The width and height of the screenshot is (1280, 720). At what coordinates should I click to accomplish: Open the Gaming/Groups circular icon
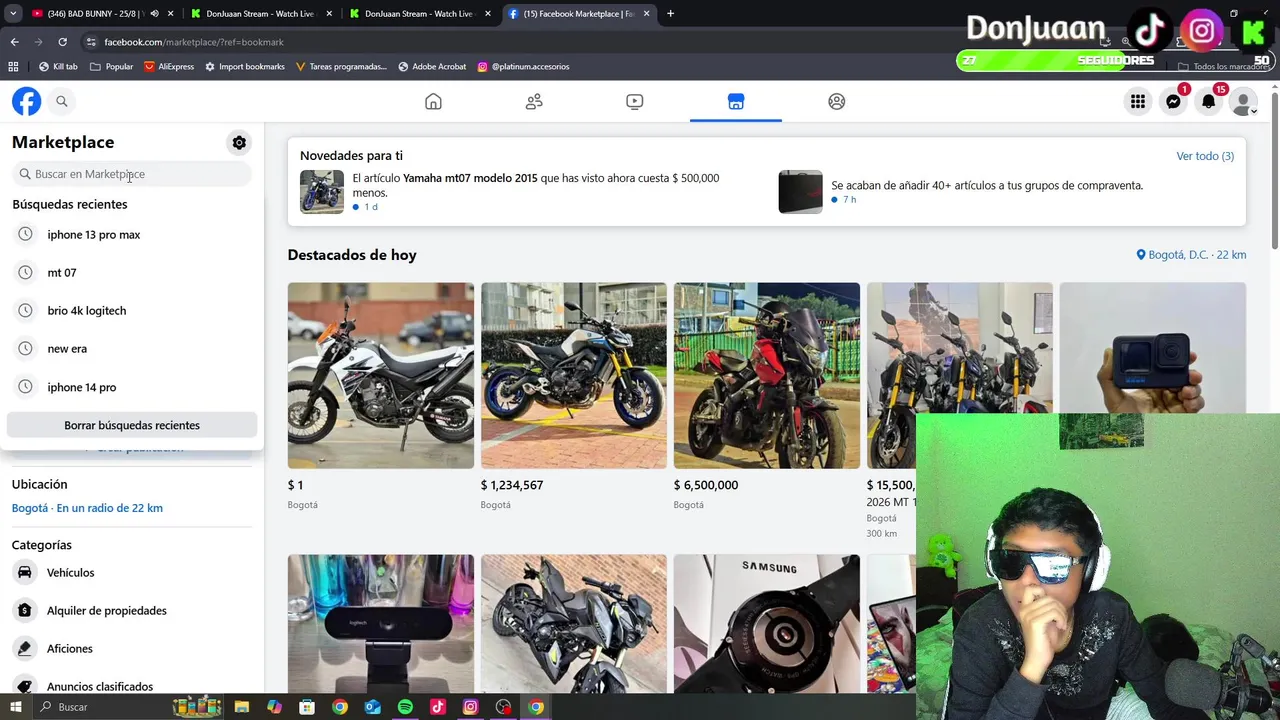pos(837,101)
